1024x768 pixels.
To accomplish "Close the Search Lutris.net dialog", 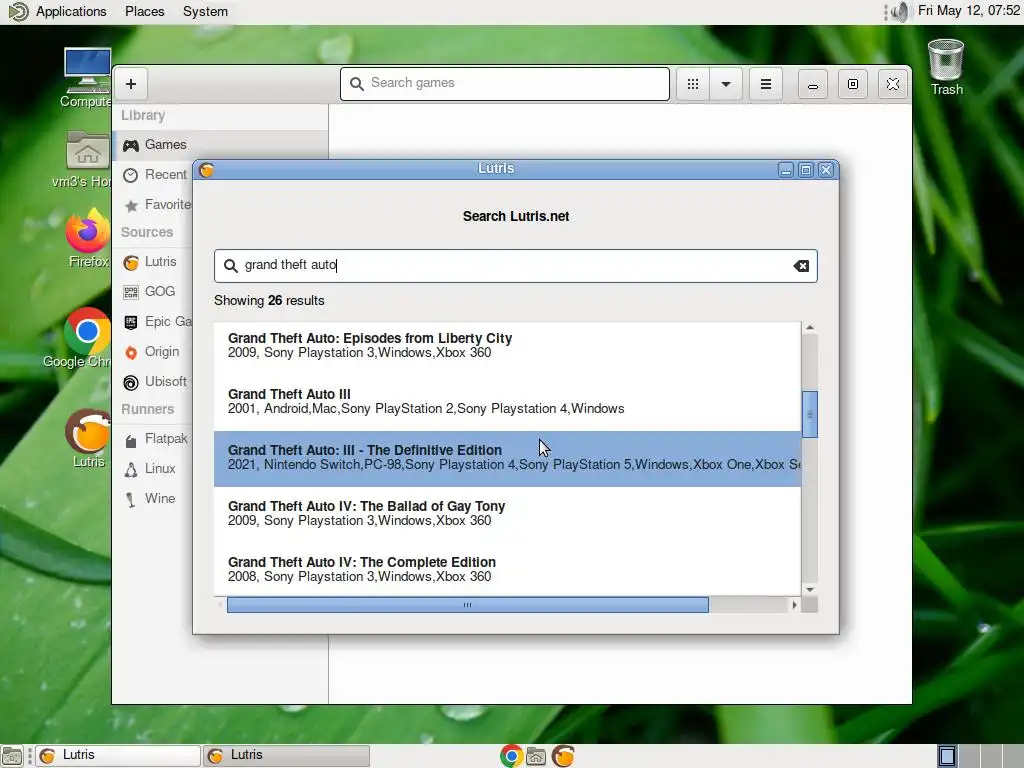I will click(x=825, y=170).
